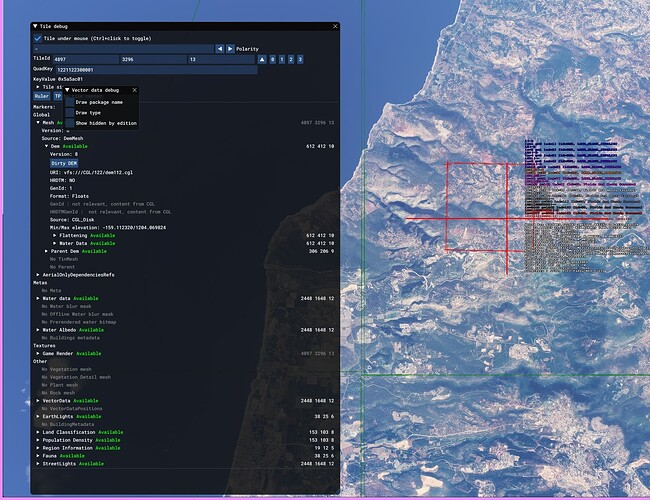The height and width of the screenshot is (500, 650).
Task: Collapse the Vector data debug window triangle
Action: [67, 90]
